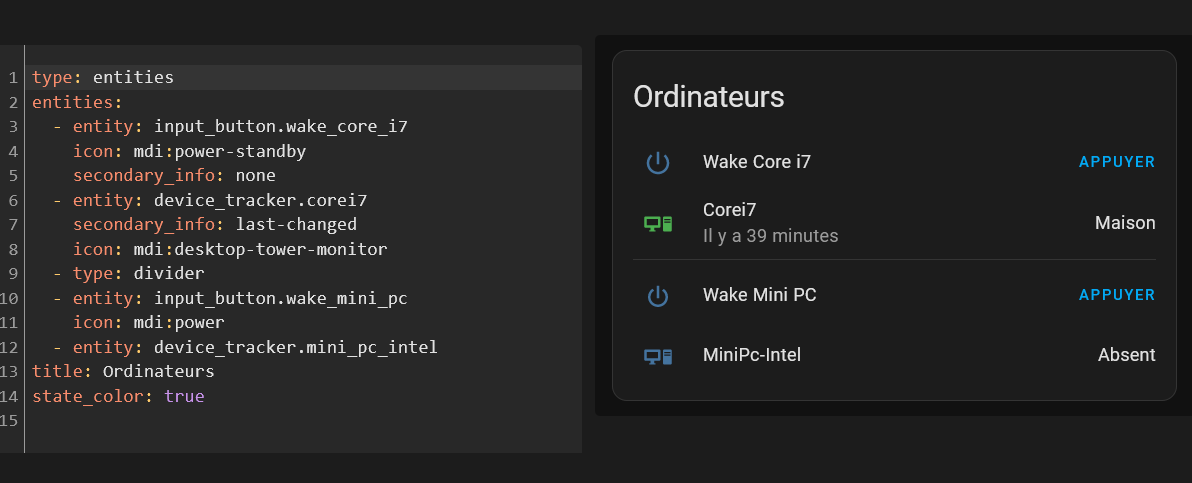This screenshot has height=483, width=1192.
Task: Click the Maison state text
Action: [1125, 223]
